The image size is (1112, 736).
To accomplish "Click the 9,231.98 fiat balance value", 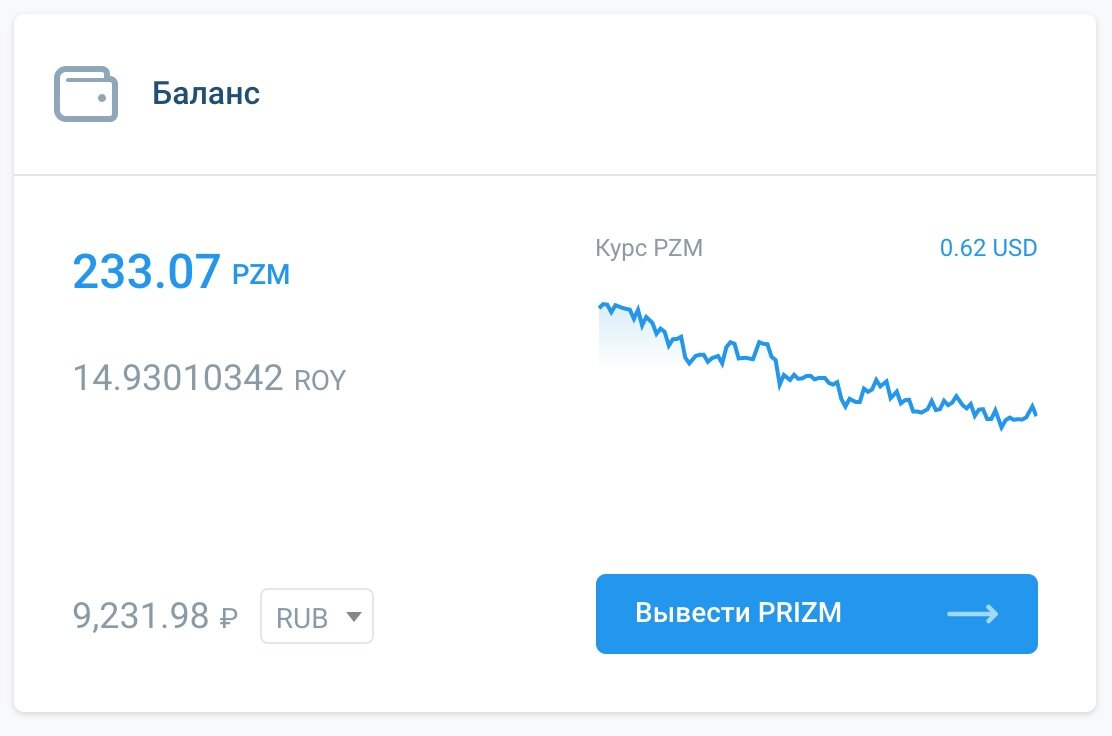I will pos(141,615).
